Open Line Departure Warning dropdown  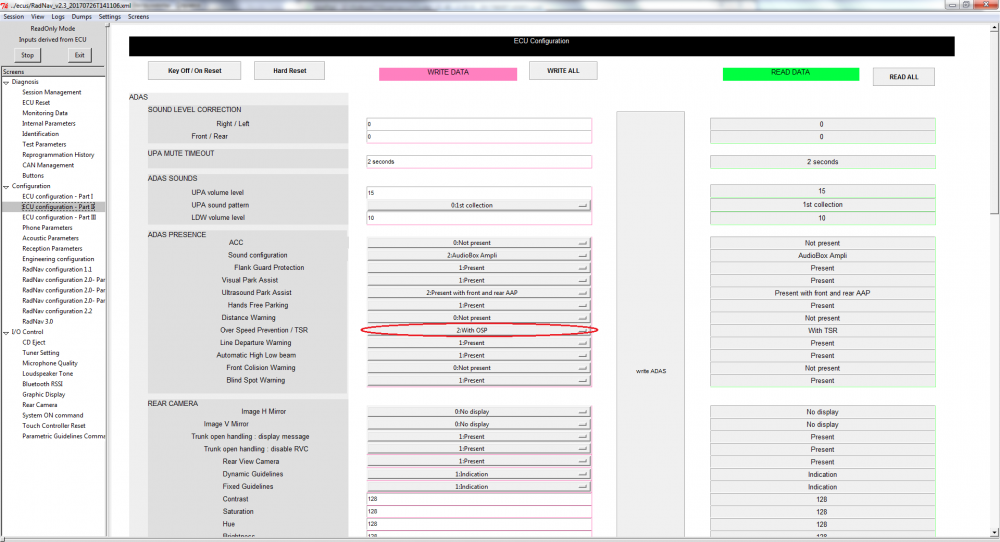478,343
